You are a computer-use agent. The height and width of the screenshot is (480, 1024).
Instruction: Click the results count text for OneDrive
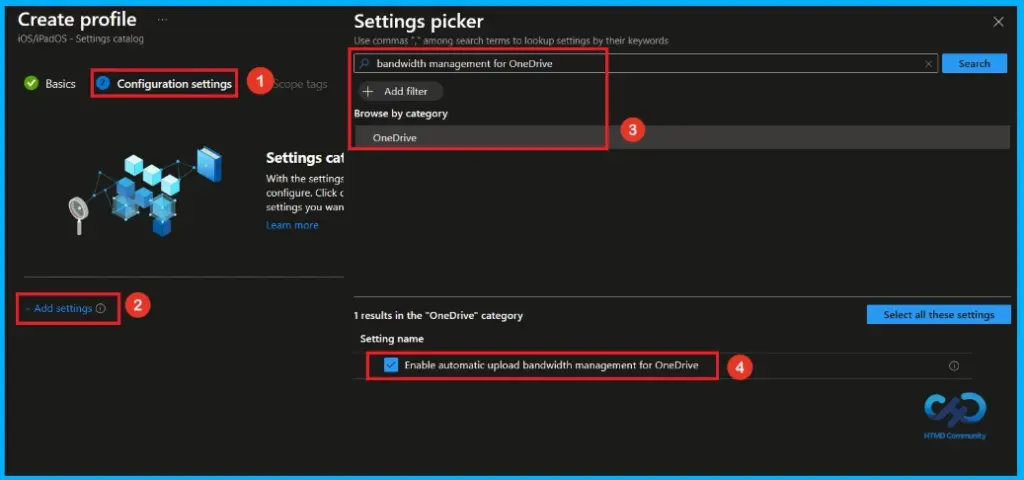coord(438,315)
